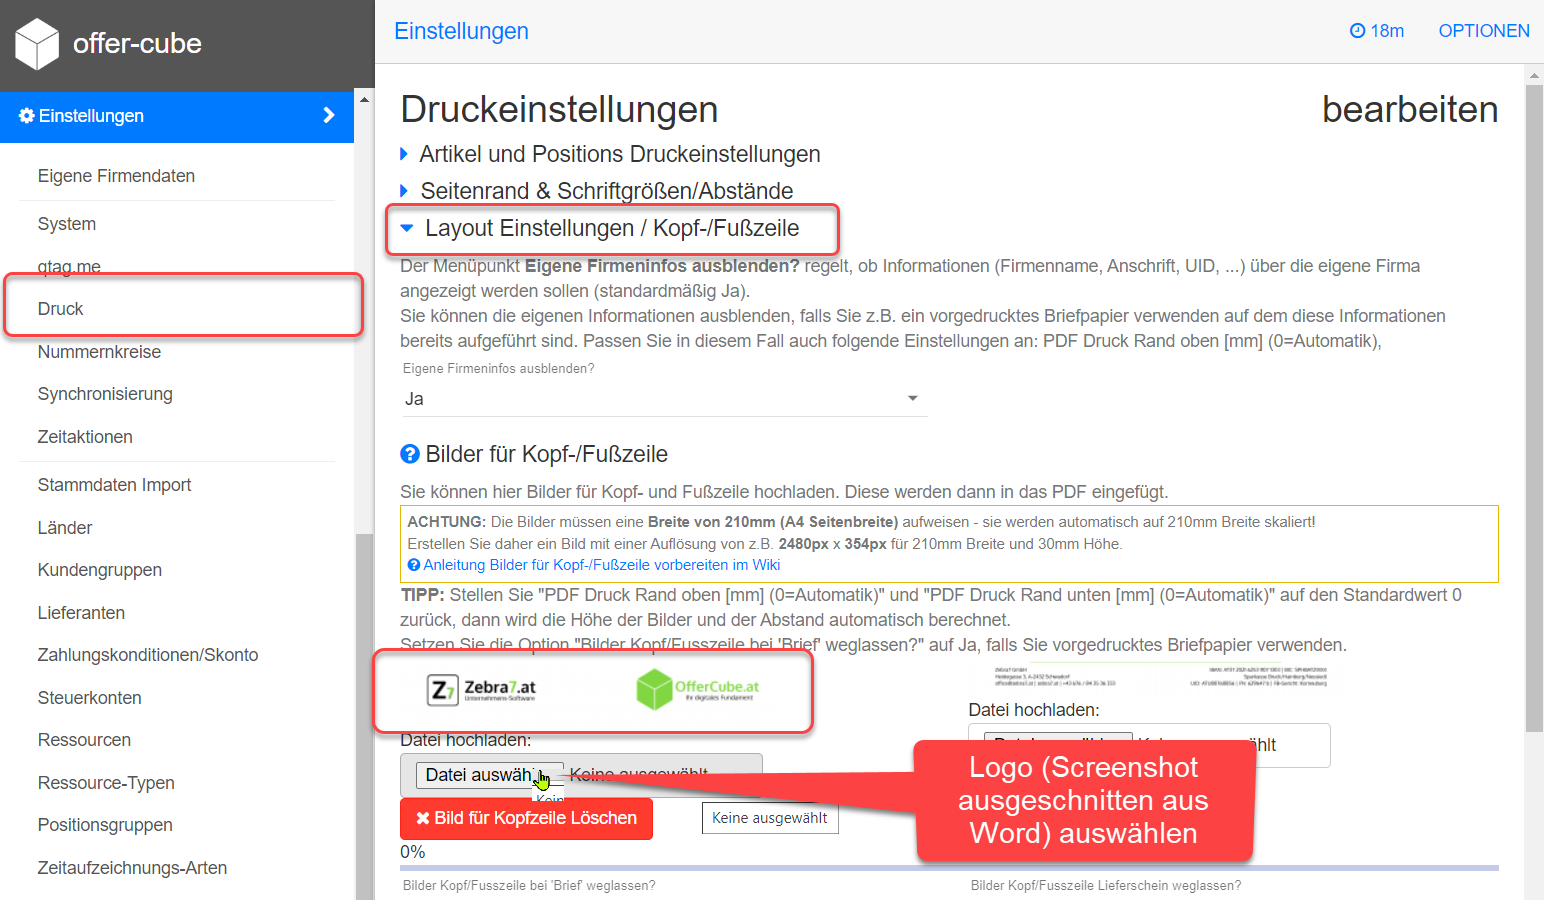Go to Nummernkreise in sidebar
The width and height of the screenshot is (1544, 900).
coord(99,352)
